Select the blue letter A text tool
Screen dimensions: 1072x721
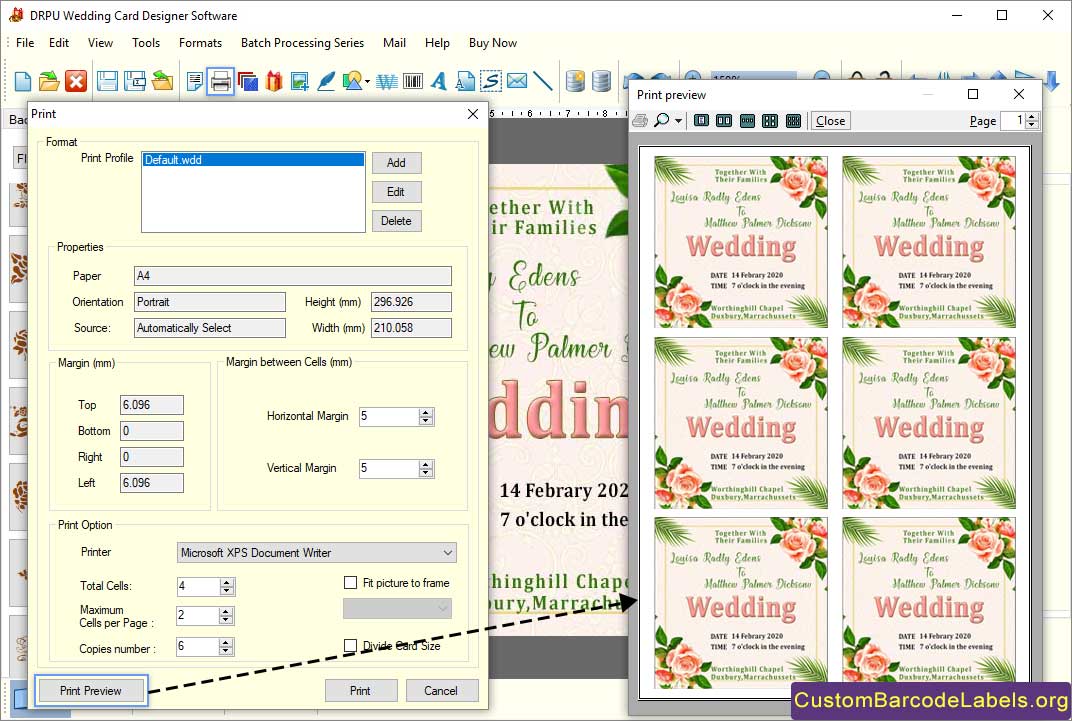[439, 81]
